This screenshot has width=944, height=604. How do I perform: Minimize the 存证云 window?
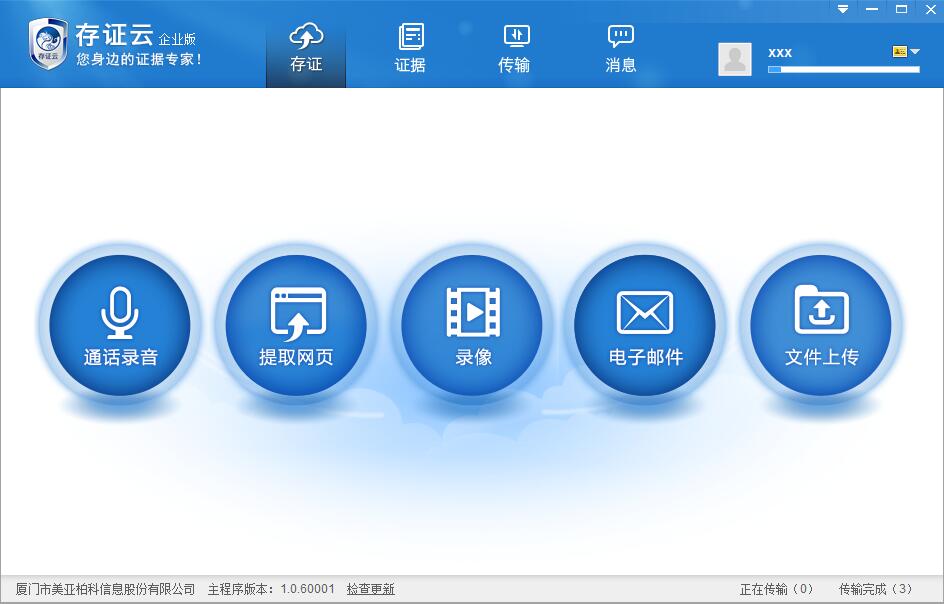point(872,9)
